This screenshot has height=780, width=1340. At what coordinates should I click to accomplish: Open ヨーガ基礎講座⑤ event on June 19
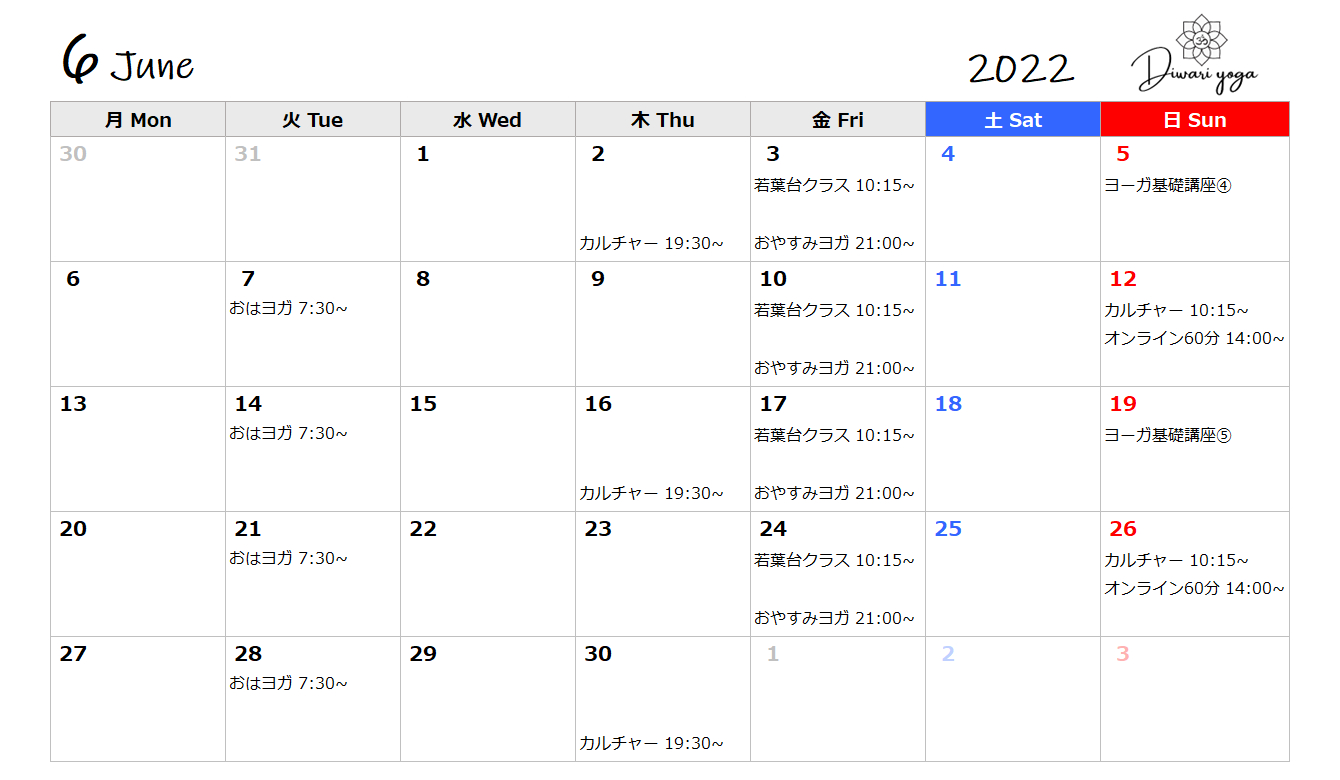pyautogui.click(x=1168, y=436)
